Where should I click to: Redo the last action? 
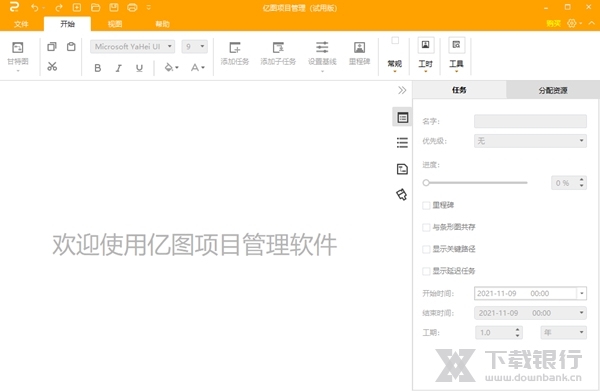pos(59,7)
